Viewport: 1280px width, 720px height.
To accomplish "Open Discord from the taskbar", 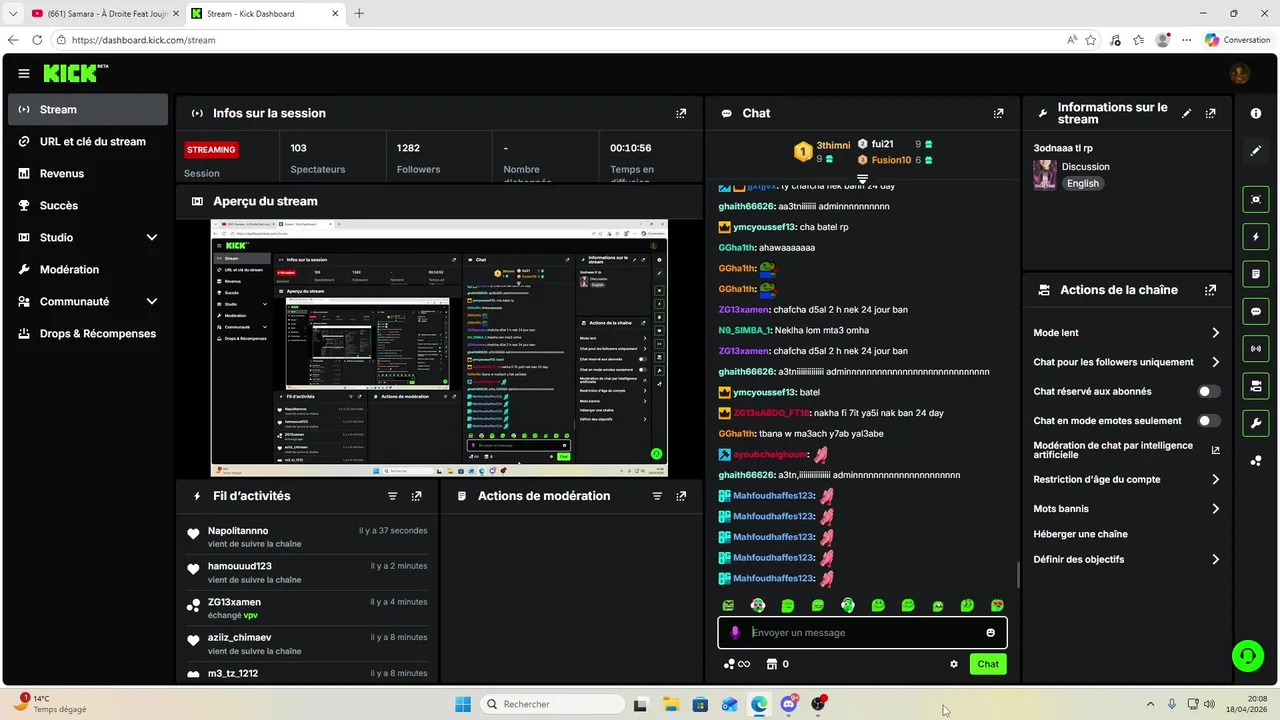I will pos(789,704).
